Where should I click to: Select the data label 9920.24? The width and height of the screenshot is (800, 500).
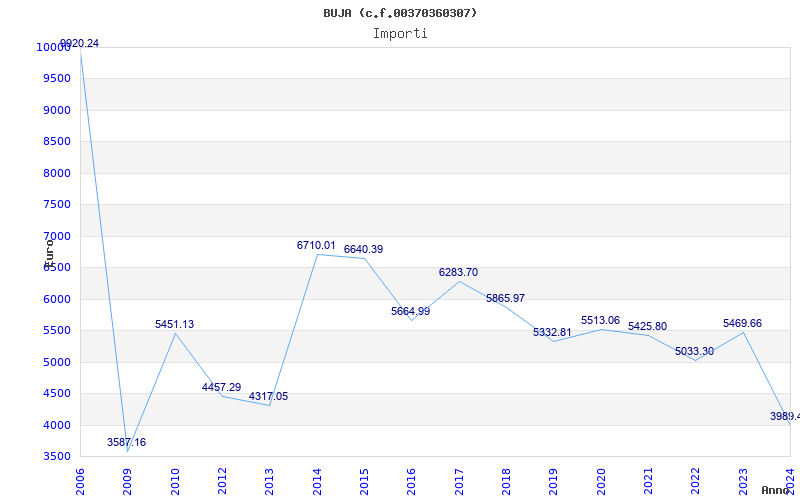point(80,43)
